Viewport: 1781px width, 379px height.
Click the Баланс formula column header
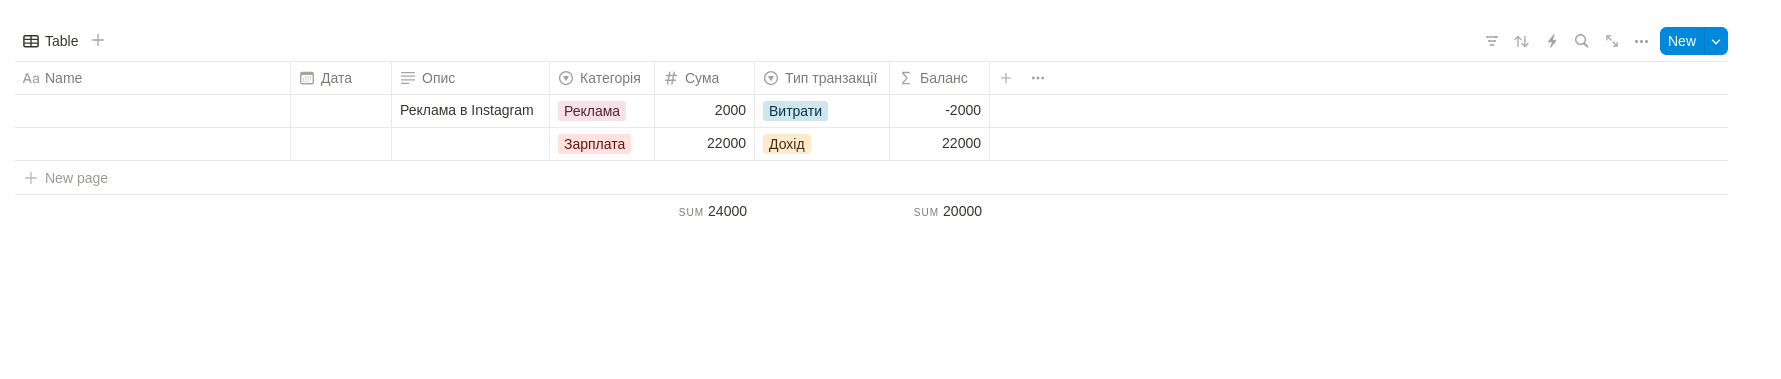[939, 78]
